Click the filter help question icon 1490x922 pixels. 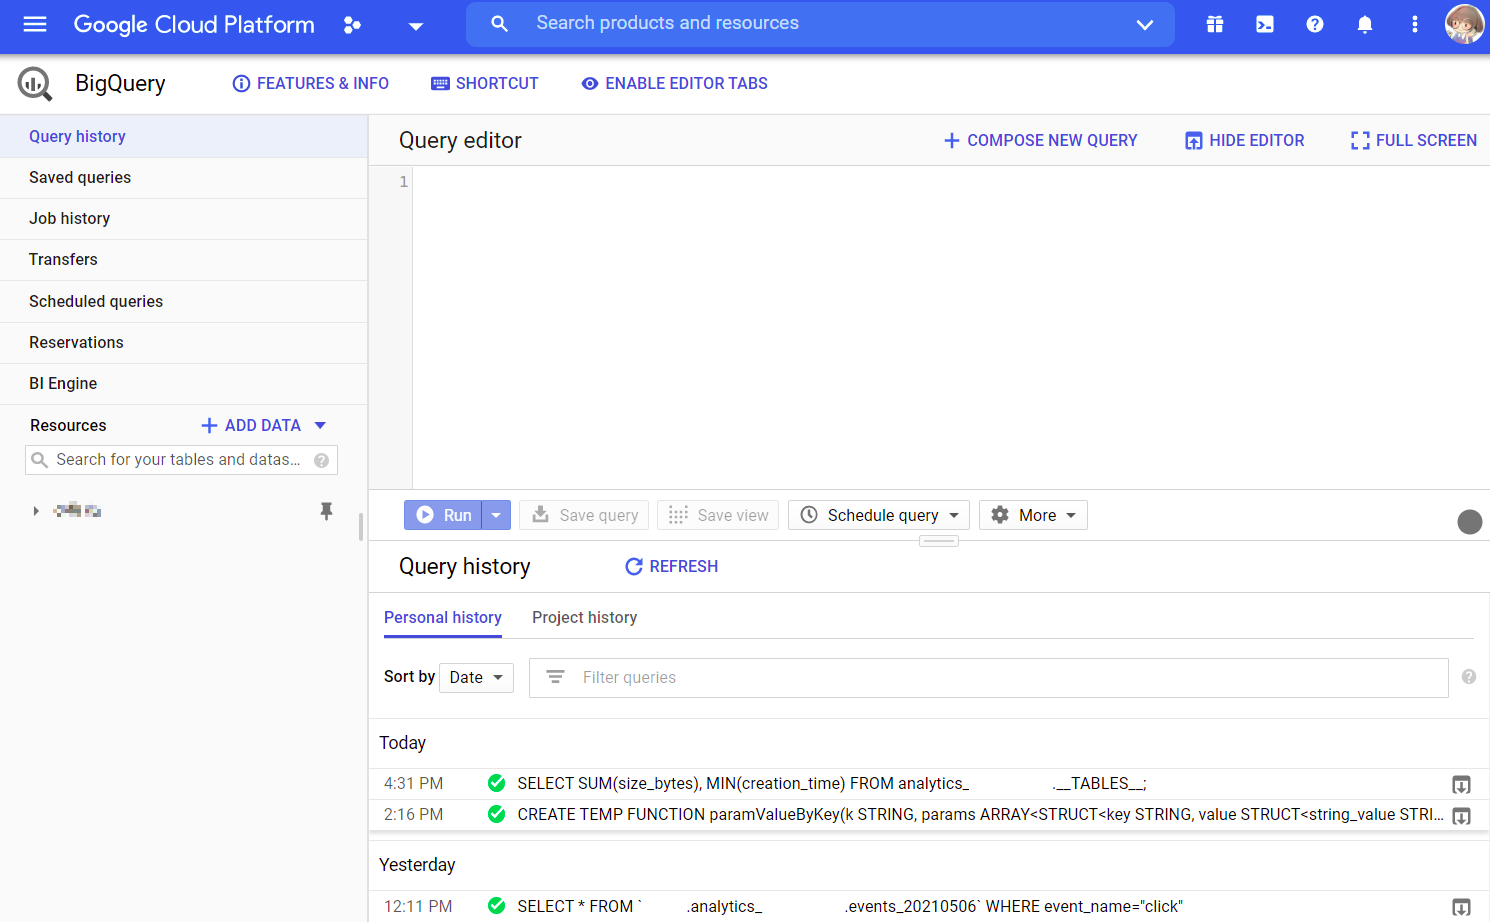(x=1469, y=677)
